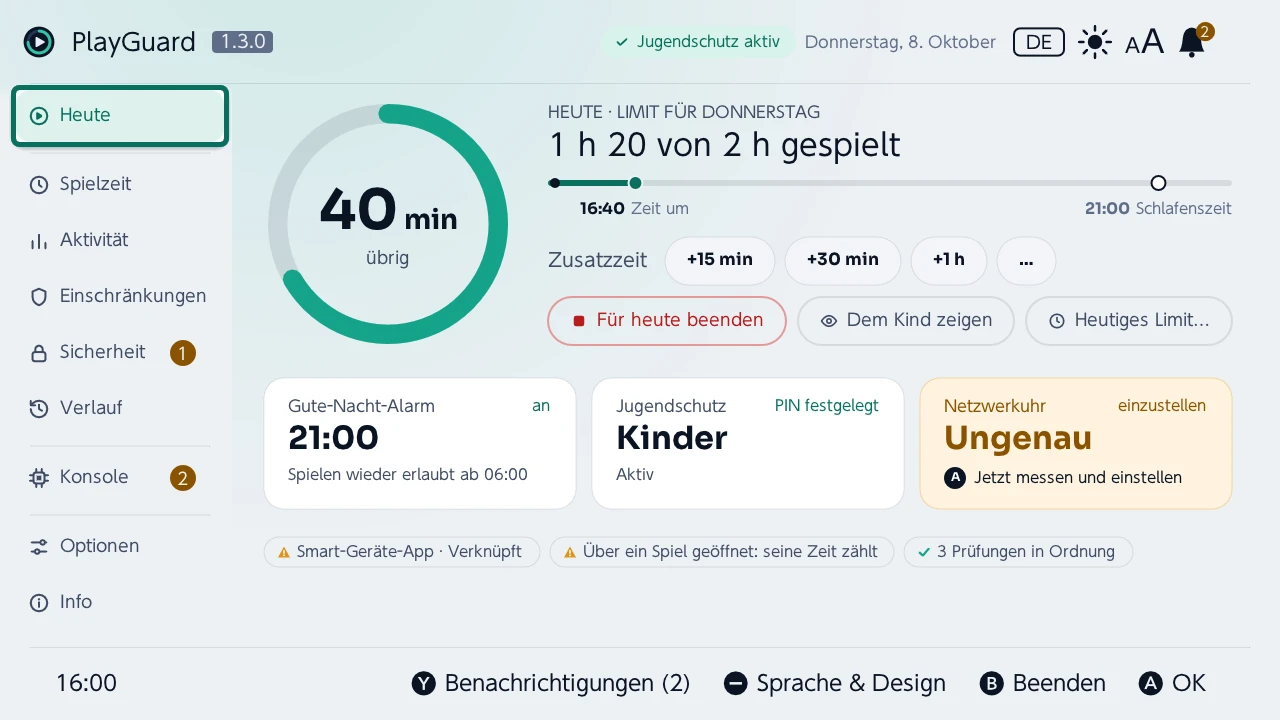This screenshot has height=720, width=1280.
Task: Open notifications via the bell icon
Action: point(1192,42)
